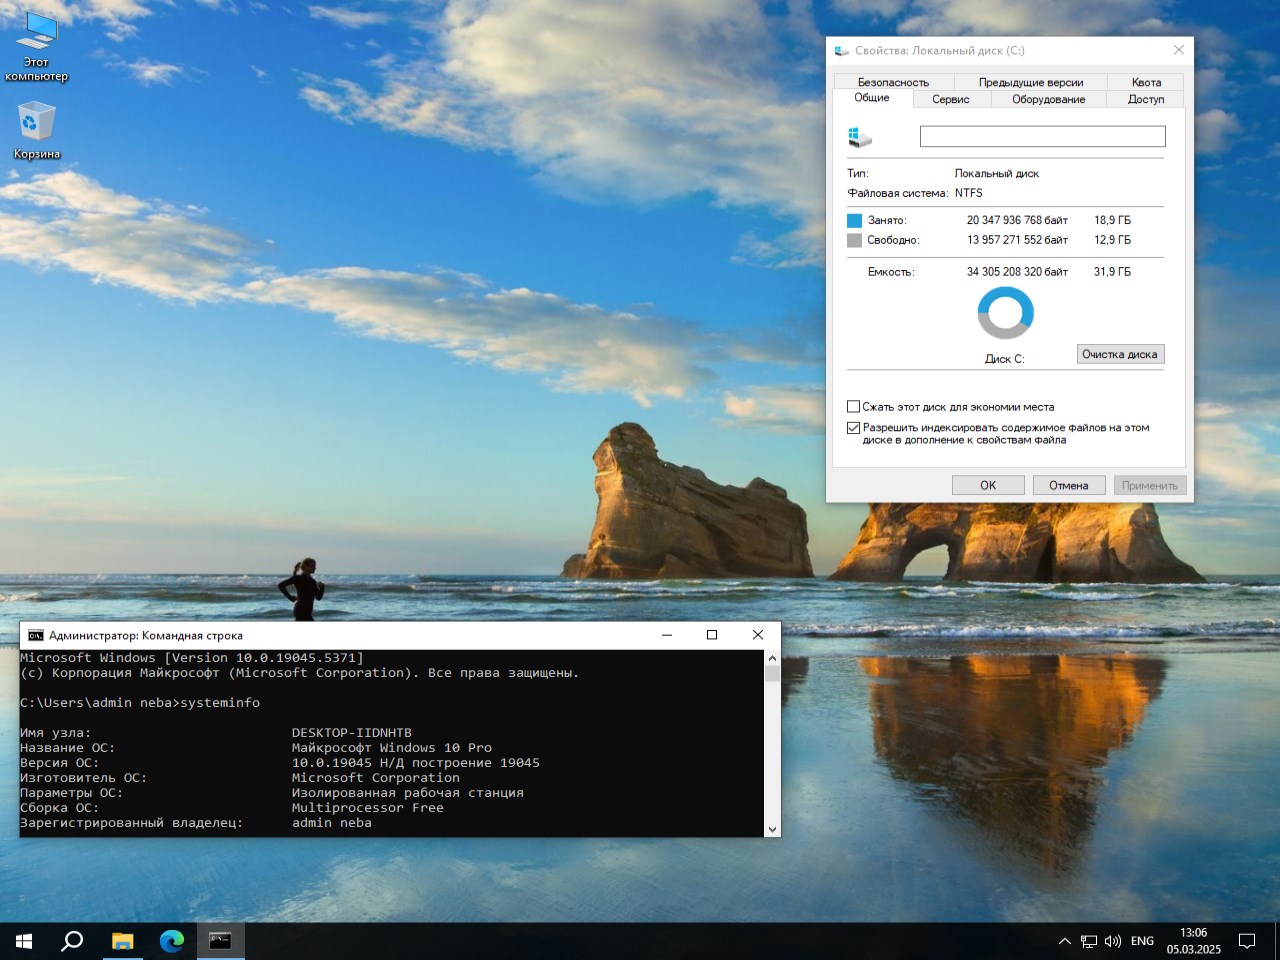Click Command Prompt scrollbar down arrow

point(772,829)
